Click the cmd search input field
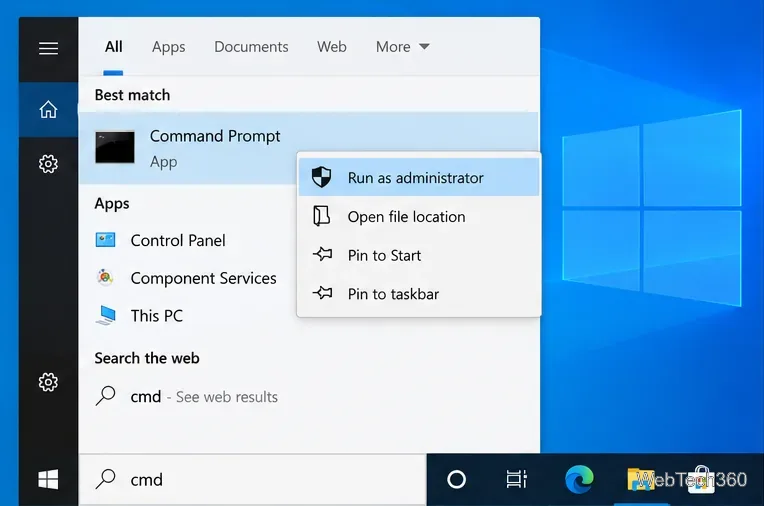764x506 pixels. click(x=252, y=480)
